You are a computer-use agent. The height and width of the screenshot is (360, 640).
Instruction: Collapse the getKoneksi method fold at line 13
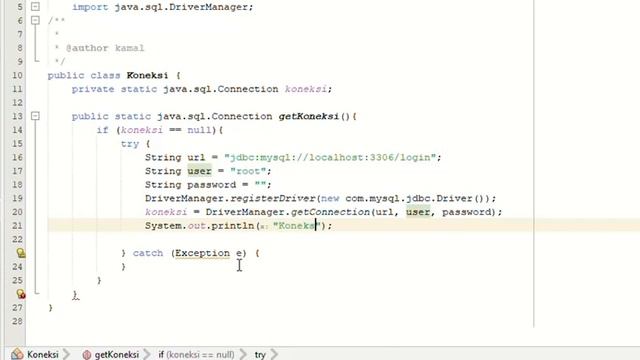point(36,116)
